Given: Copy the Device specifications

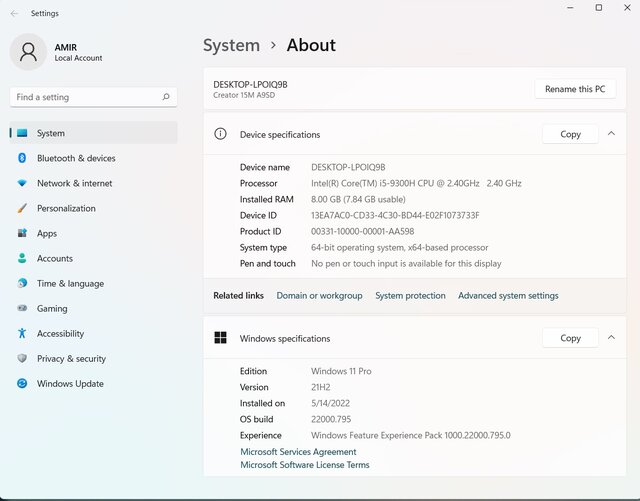Looking at the screenshot, I should pos(570,134).
